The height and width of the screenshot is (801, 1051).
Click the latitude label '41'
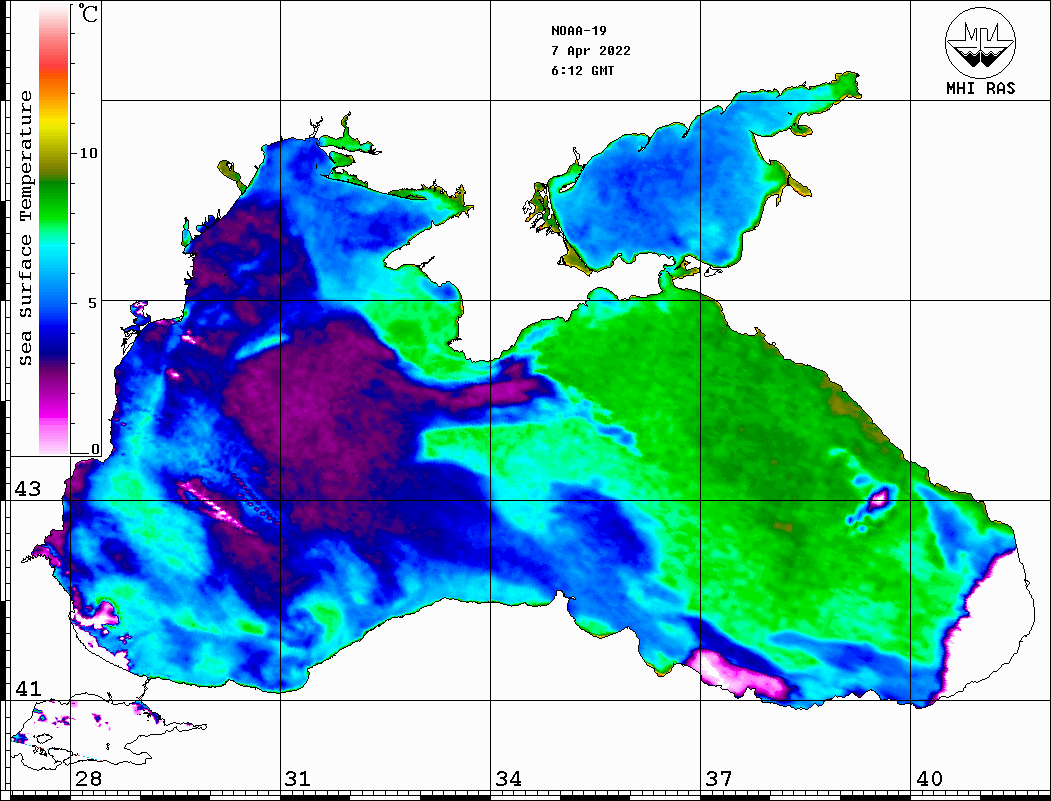(28, 688)
